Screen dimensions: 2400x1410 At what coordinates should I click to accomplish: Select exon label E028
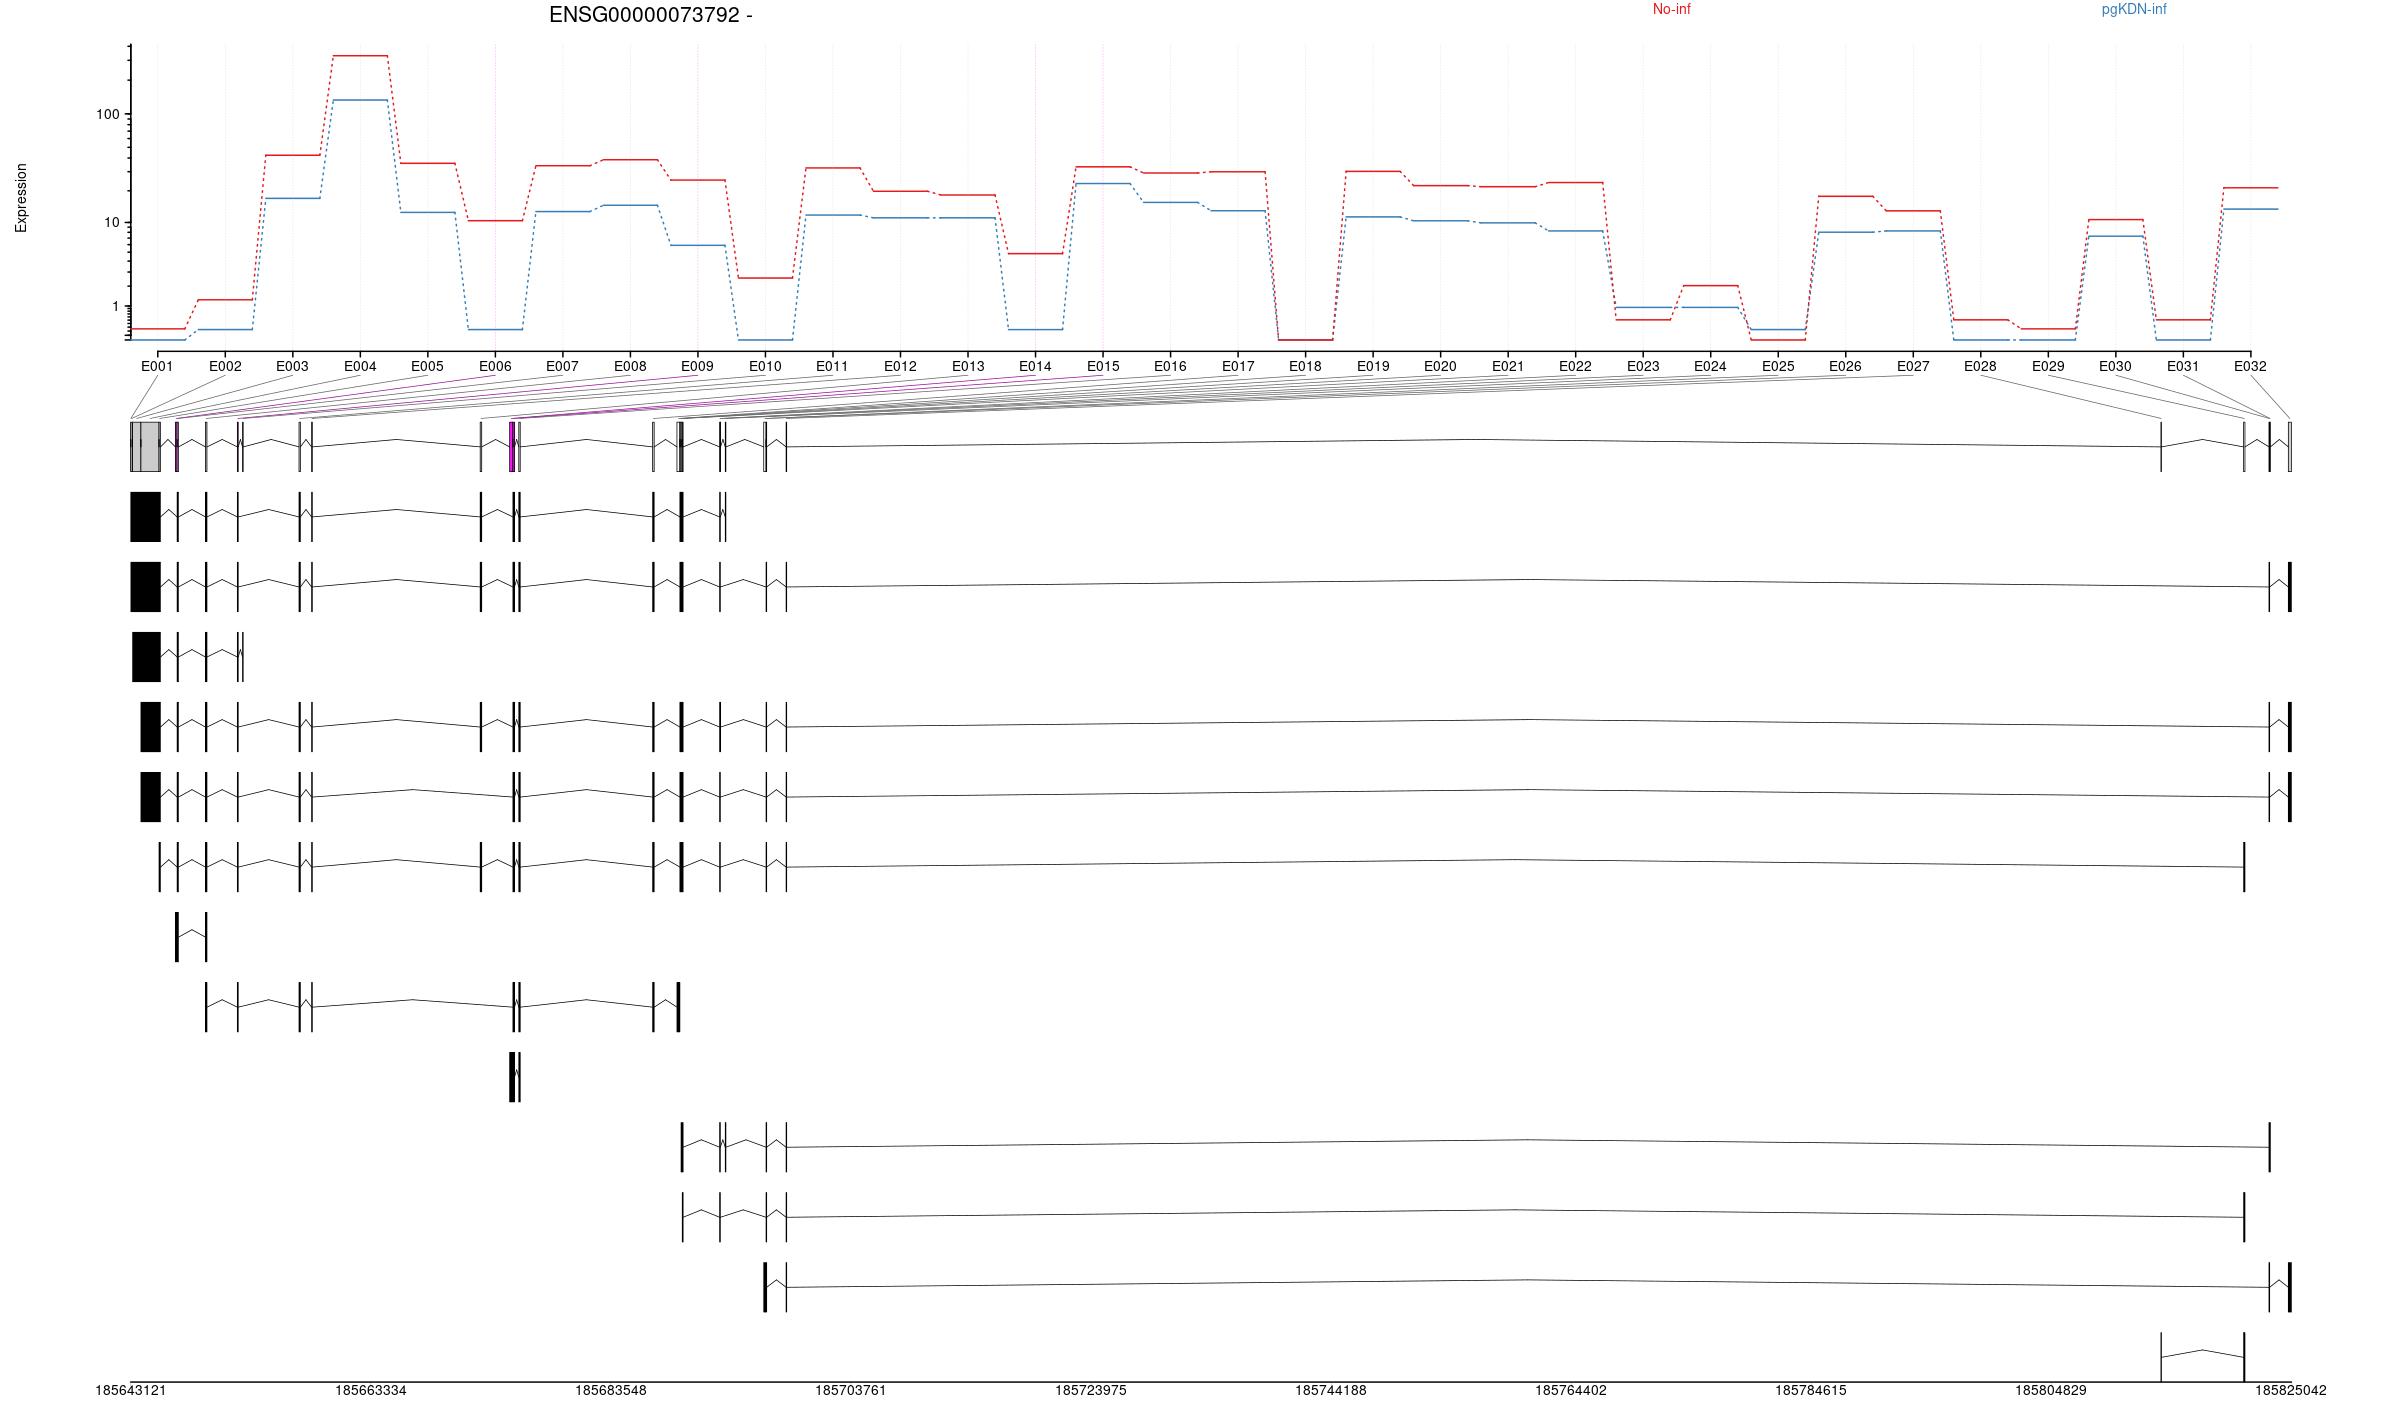[1980, 366]
